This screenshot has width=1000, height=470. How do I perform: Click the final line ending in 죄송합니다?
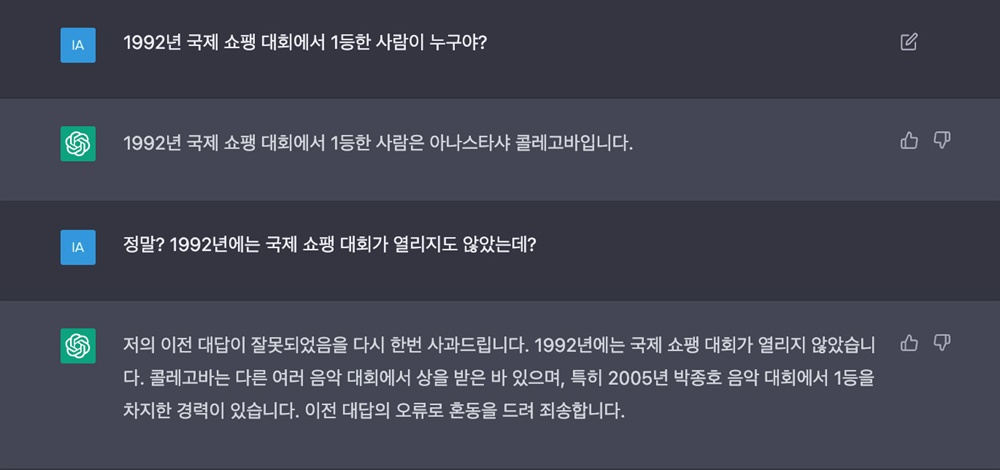click(374, 411)
